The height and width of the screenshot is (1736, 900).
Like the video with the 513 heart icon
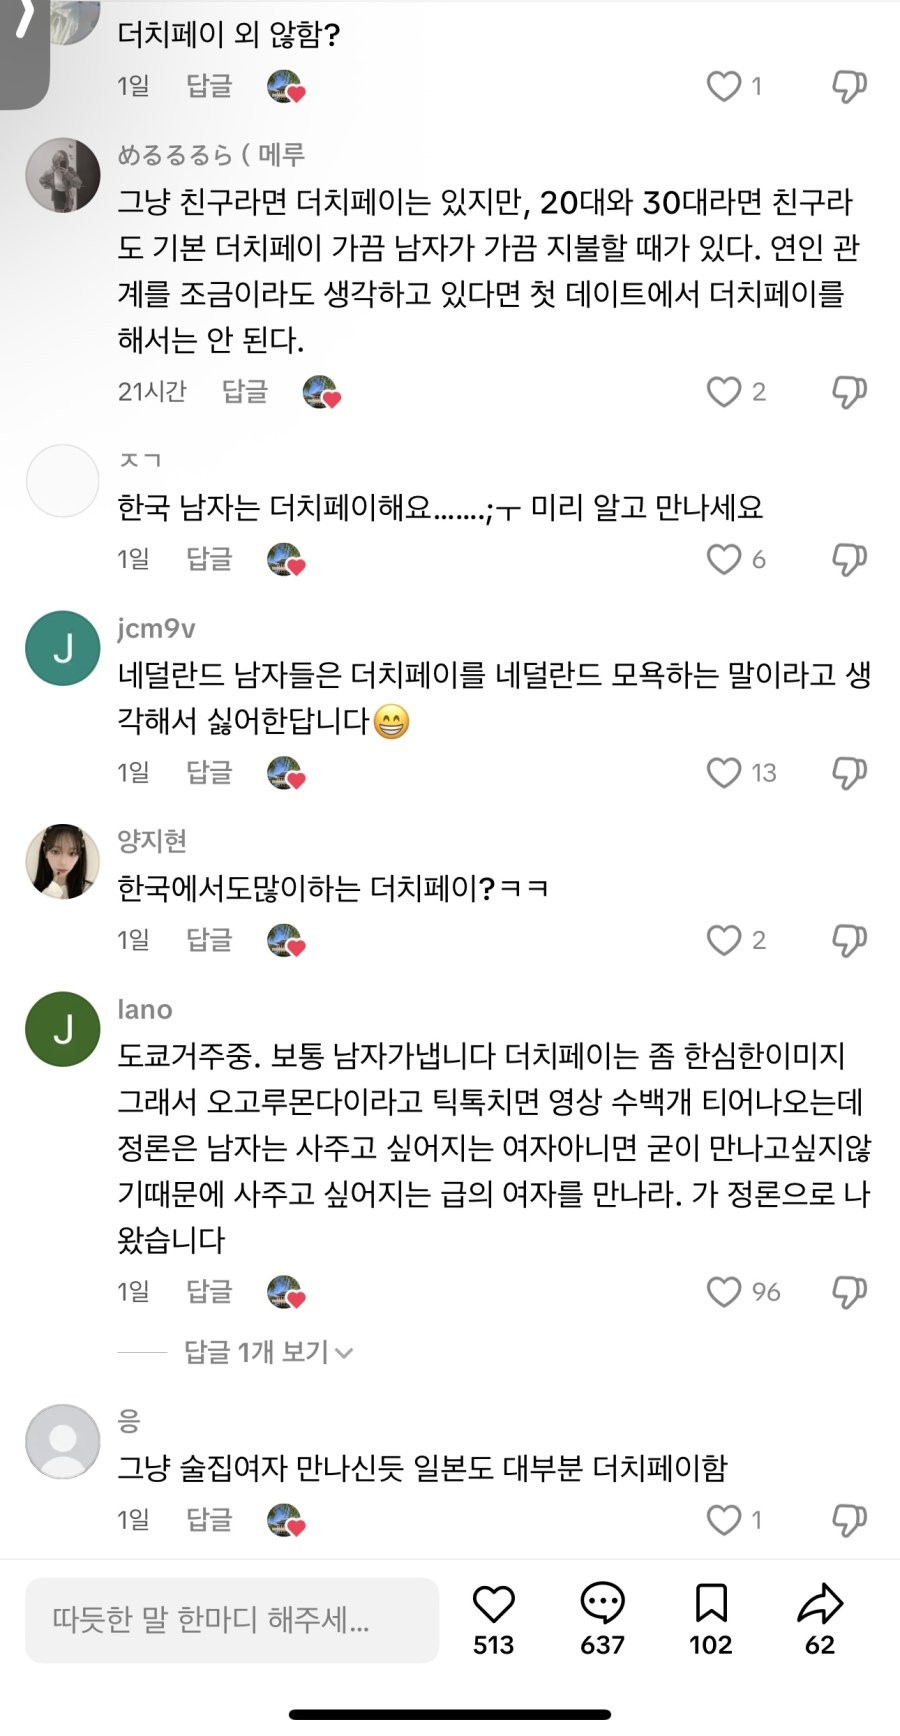(x=493, y=1605)
